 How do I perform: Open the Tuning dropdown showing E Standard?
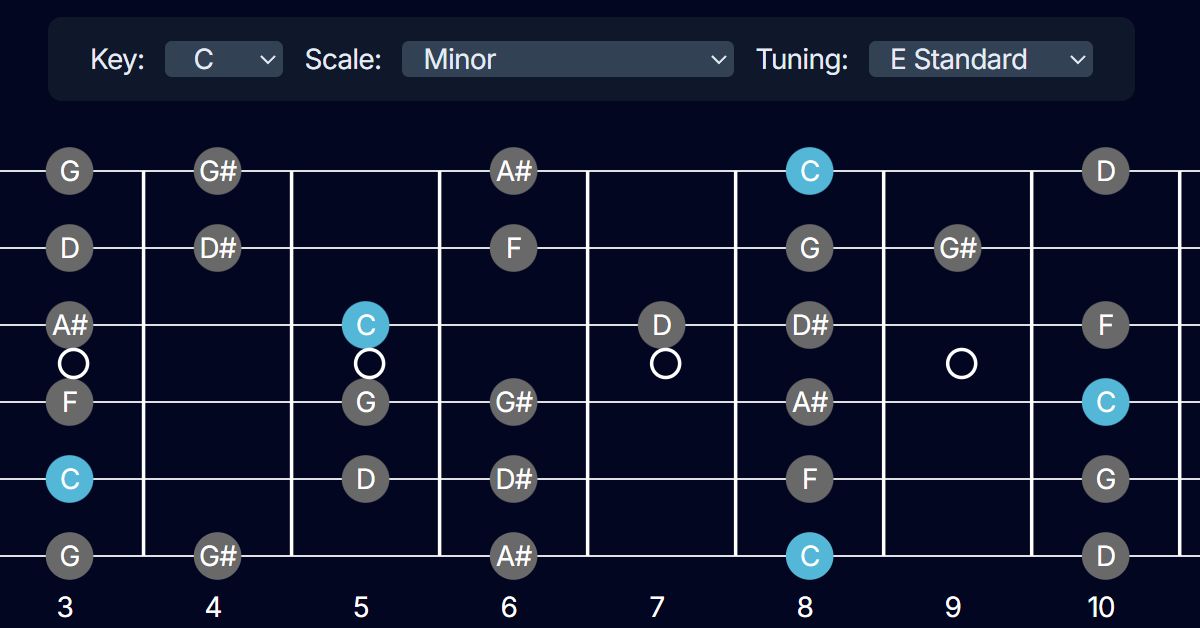pyautogui.click(x=980, y=59)
